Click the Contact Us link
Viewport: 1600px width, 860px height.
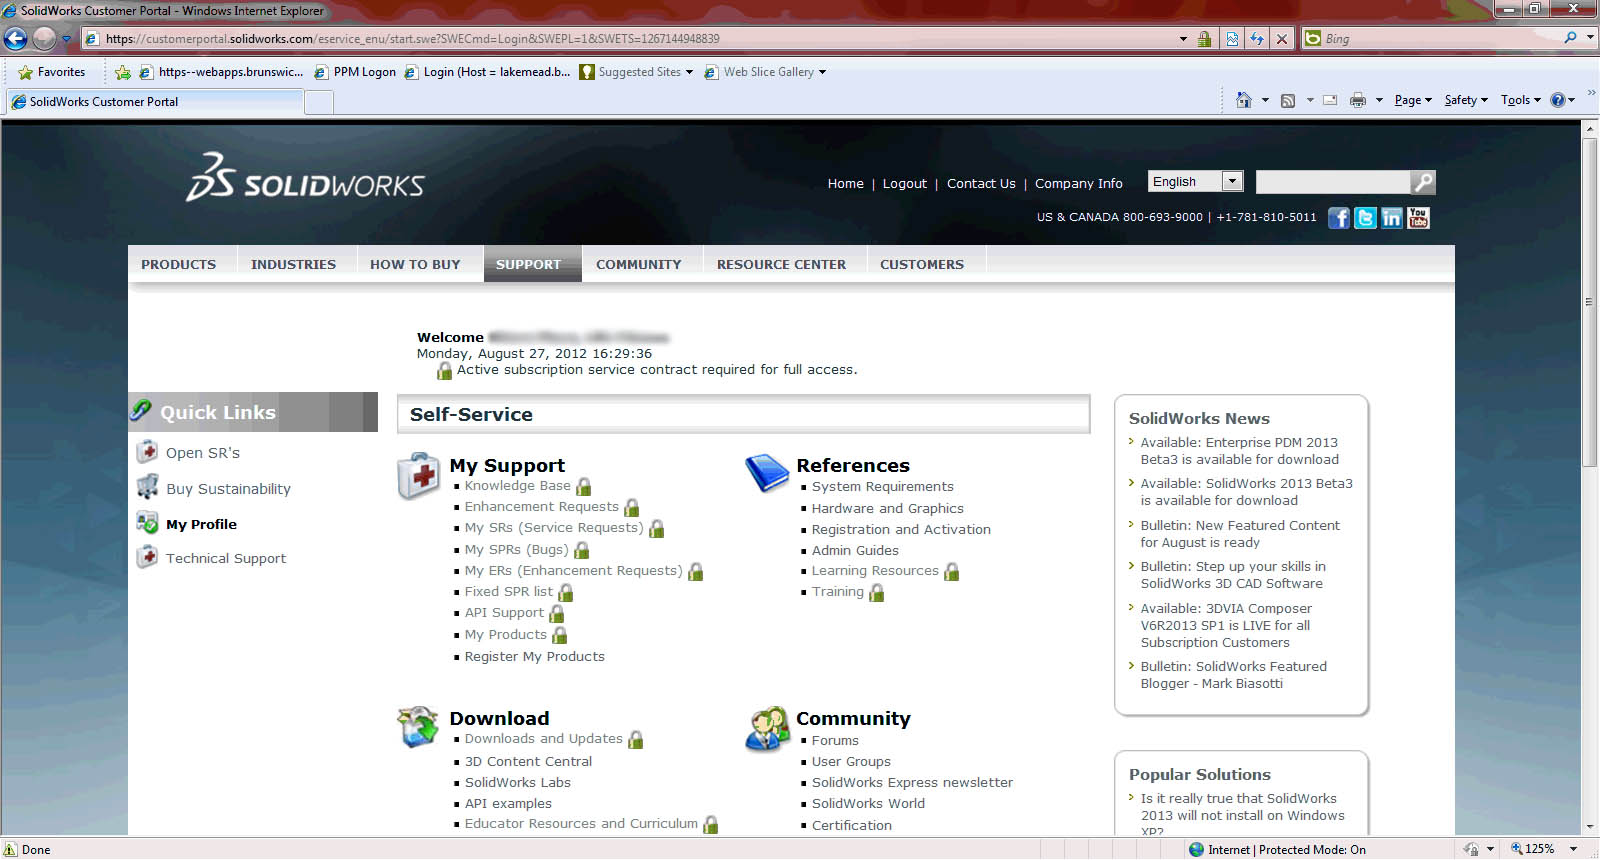click(980, 183)
